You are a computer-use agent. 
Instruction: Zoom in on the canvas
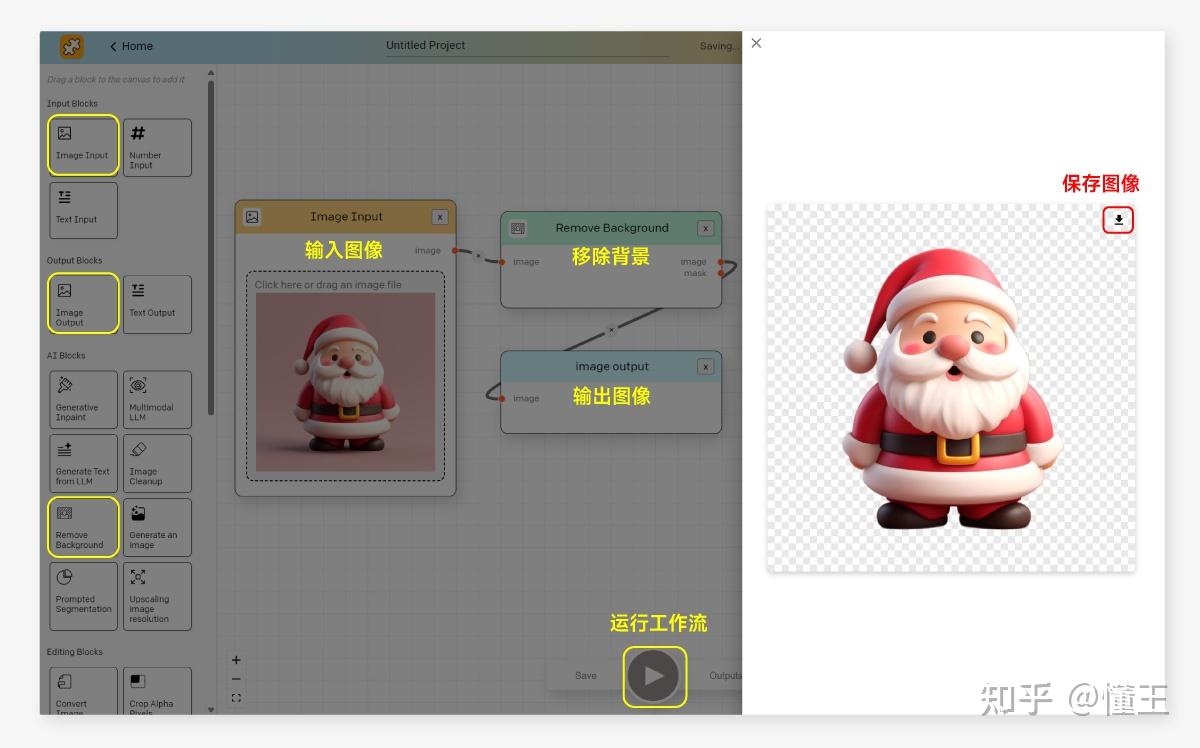tap(236, 660)
